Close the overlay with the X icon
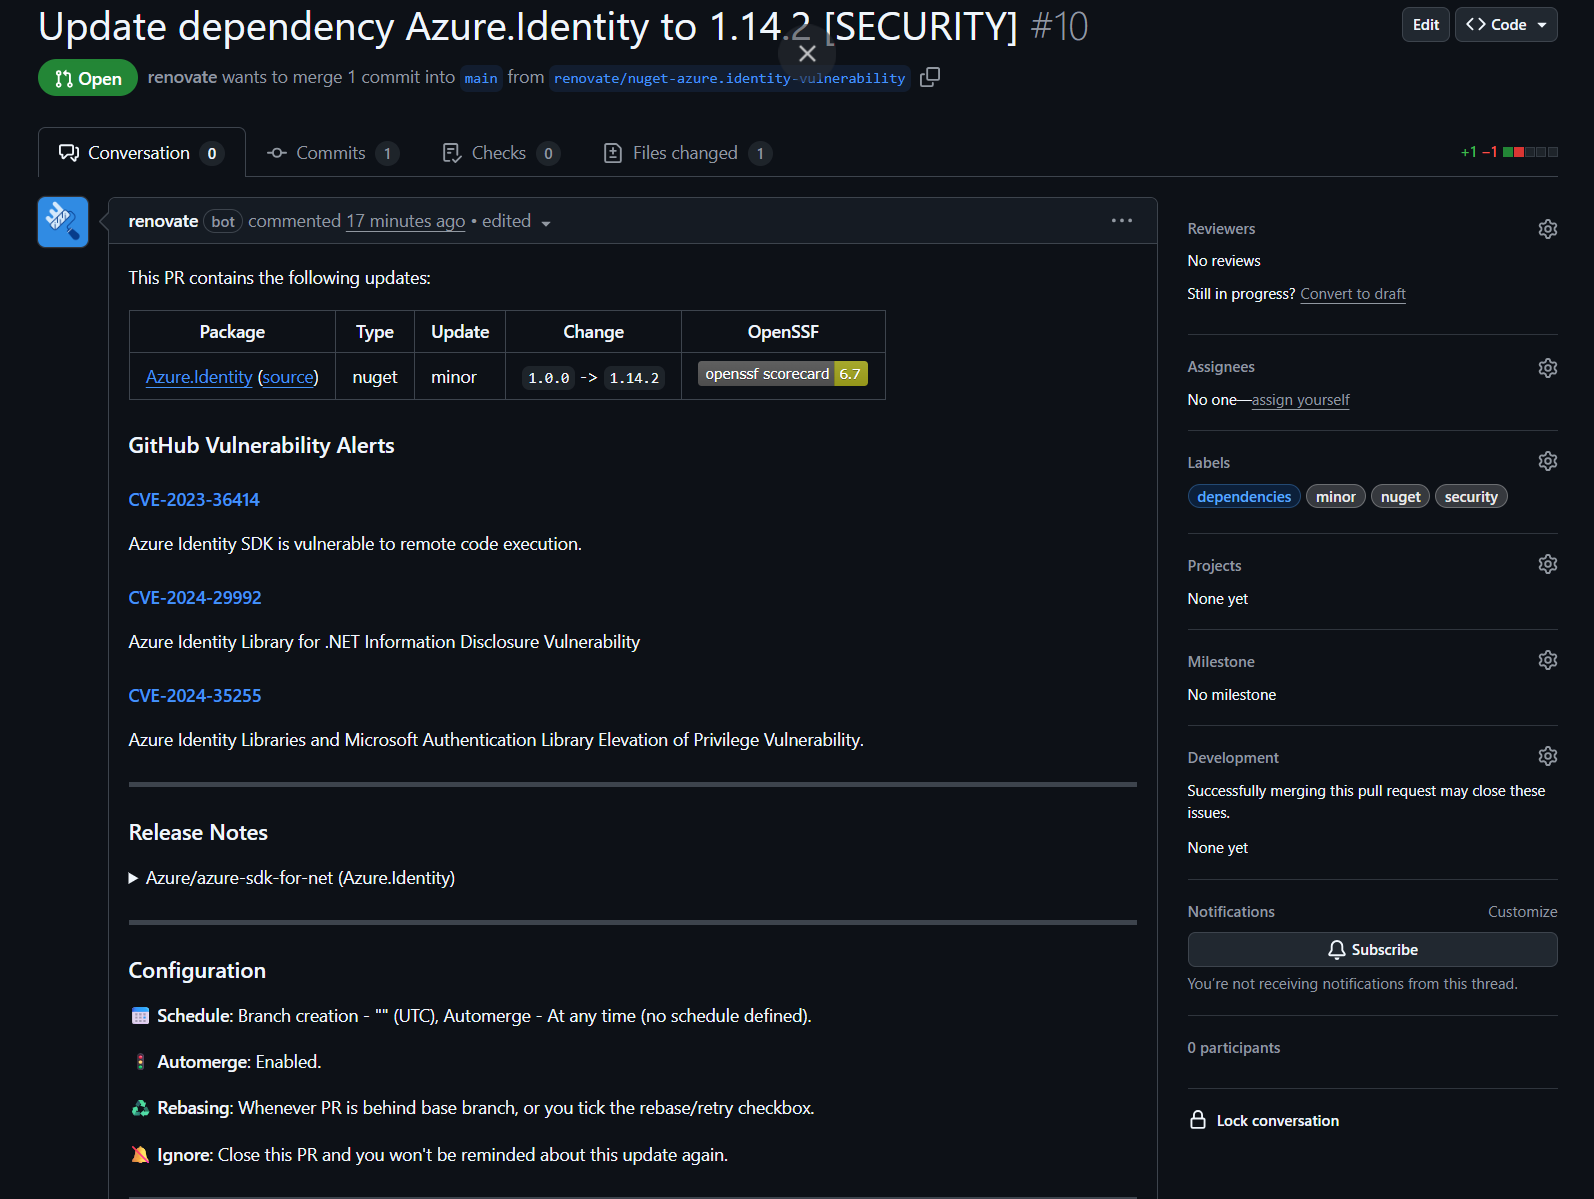 tap(807, 53)
